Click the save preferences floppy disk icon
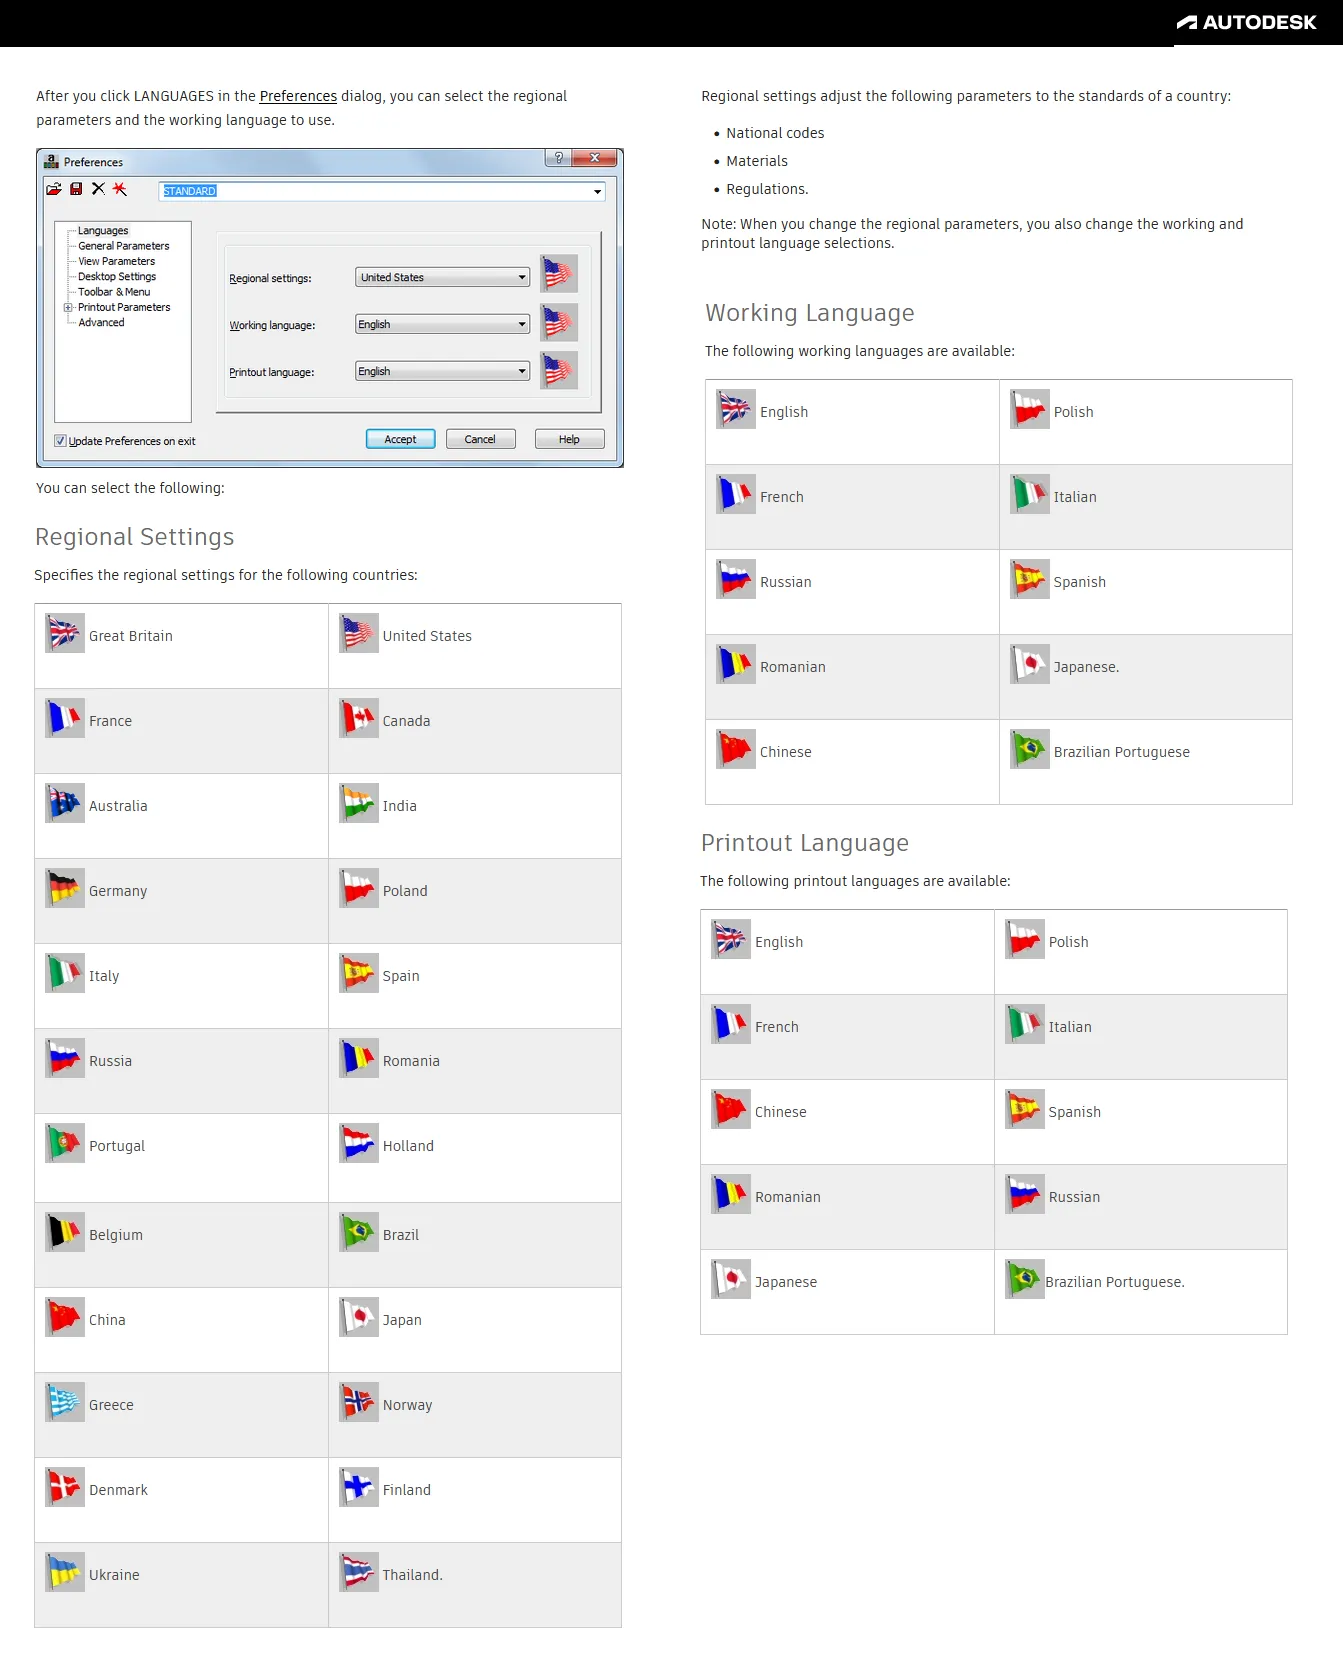The width and height of the screenshot is (1343, 1660). click(x=76, y=189)
